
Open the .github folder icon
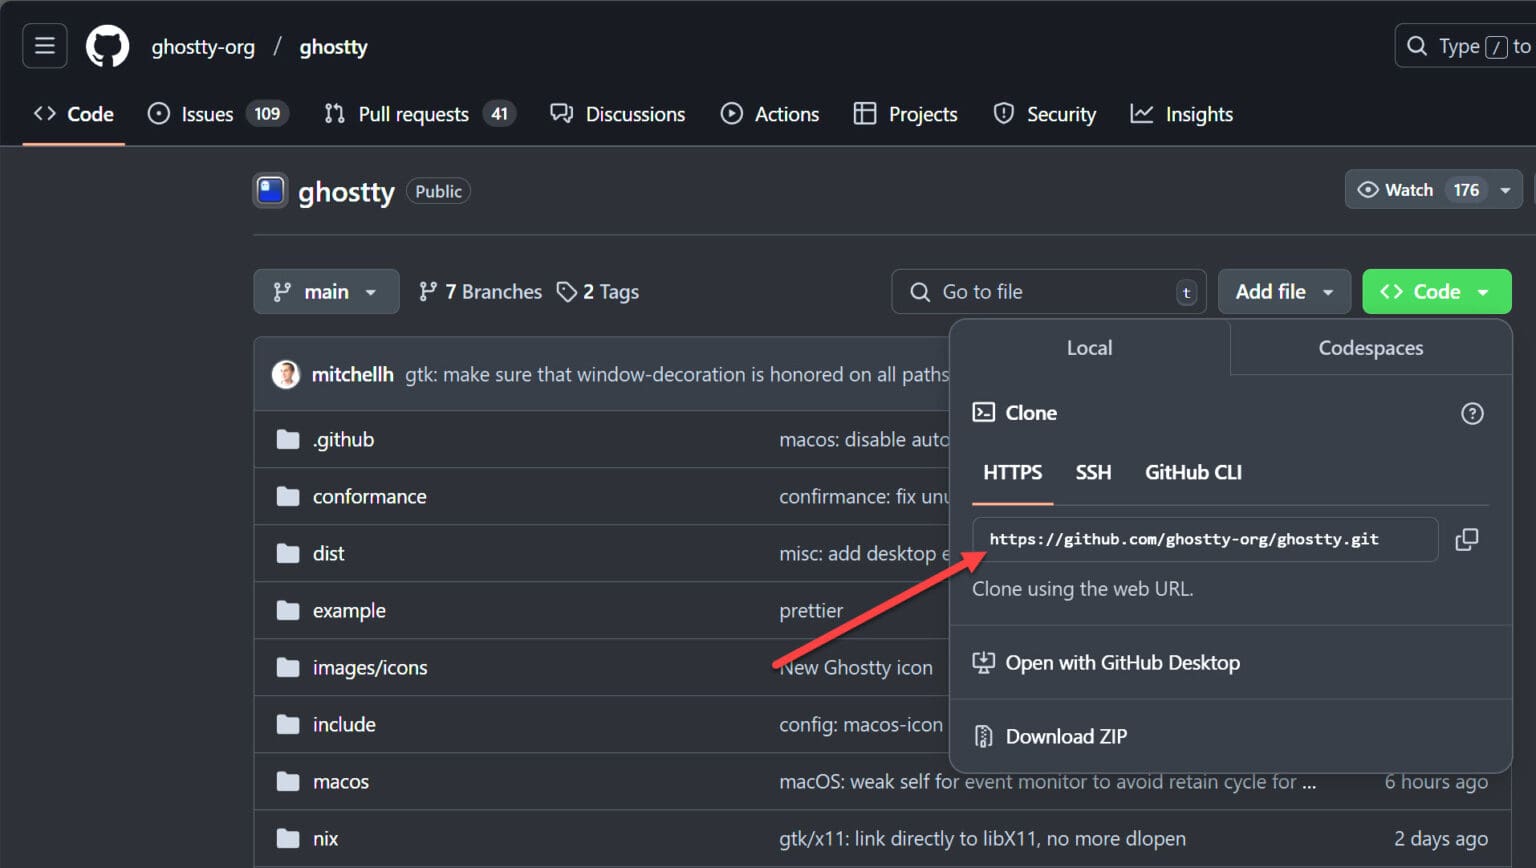(289, 439)
